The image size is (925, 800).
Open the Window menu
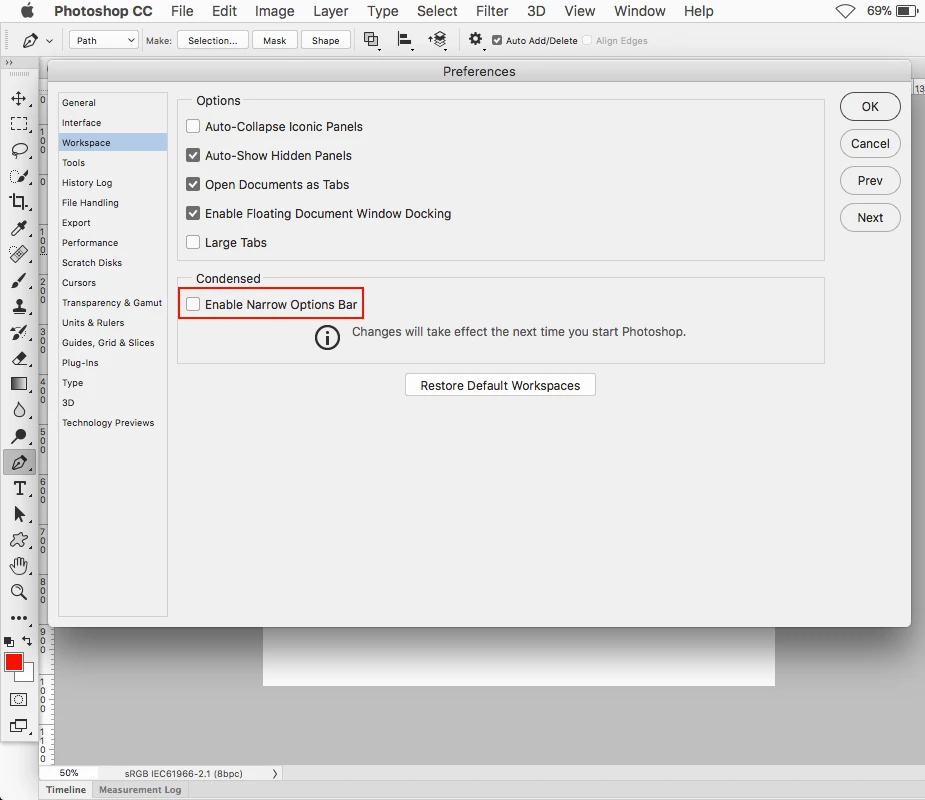[x=639, y=11]
